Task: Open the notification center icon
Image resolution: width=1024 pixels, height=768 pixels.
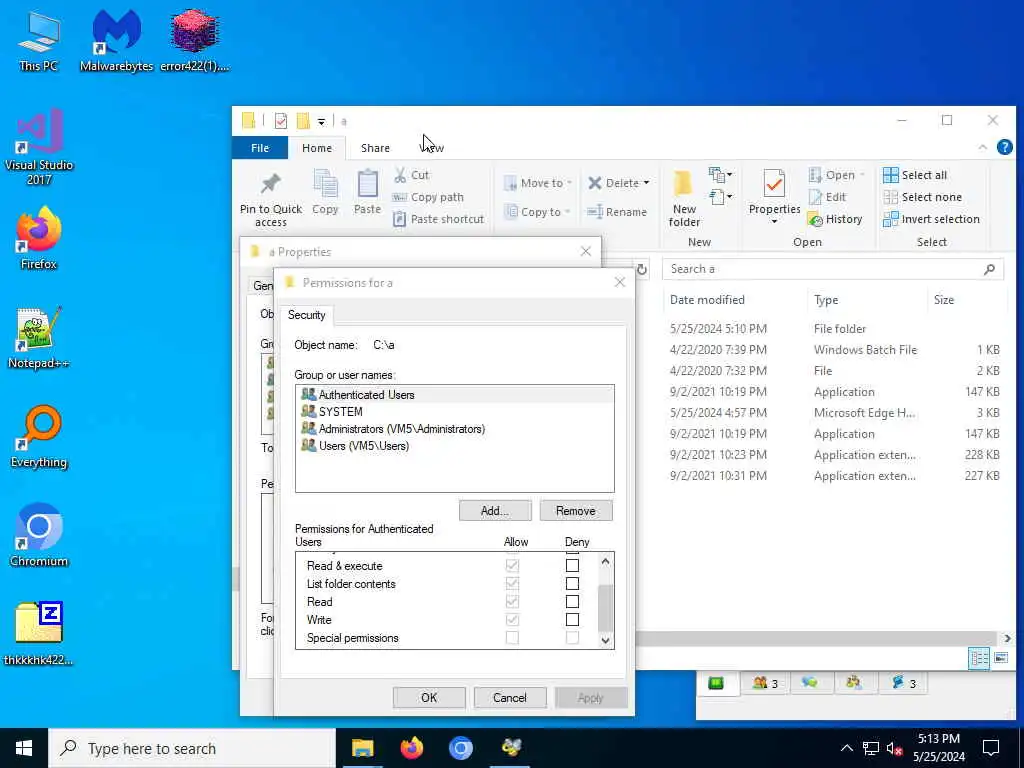Action: click(991, 748)
